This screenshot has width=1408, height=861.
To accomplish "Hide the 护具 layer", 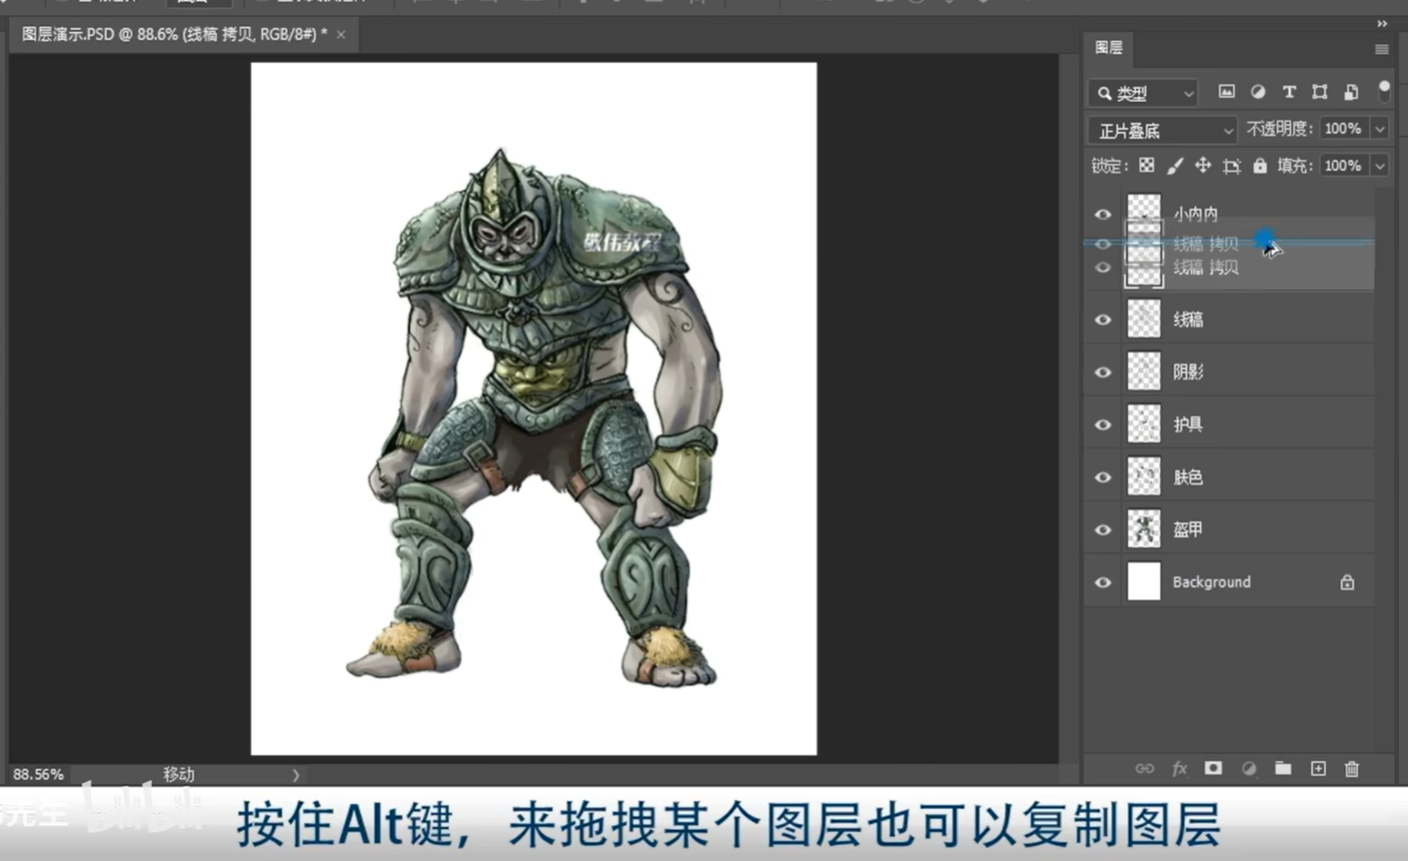I will (x=1103, y=425).
